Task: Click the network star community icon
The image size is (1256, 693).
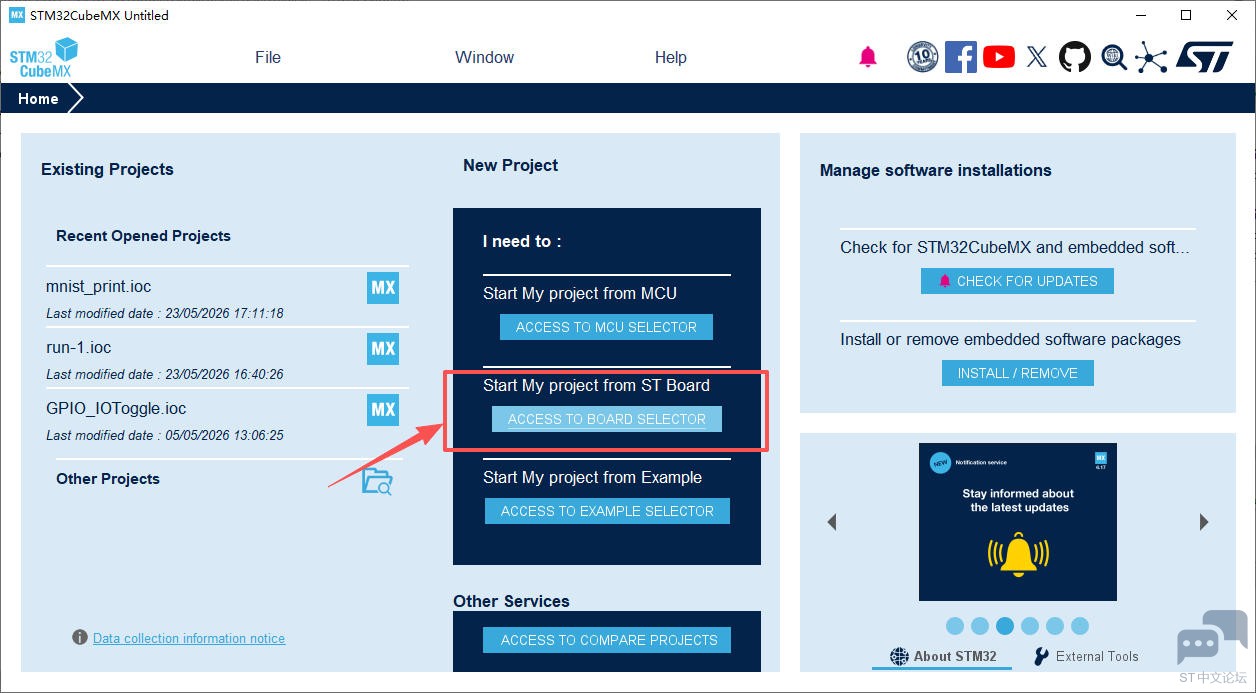Action: 1151,57
